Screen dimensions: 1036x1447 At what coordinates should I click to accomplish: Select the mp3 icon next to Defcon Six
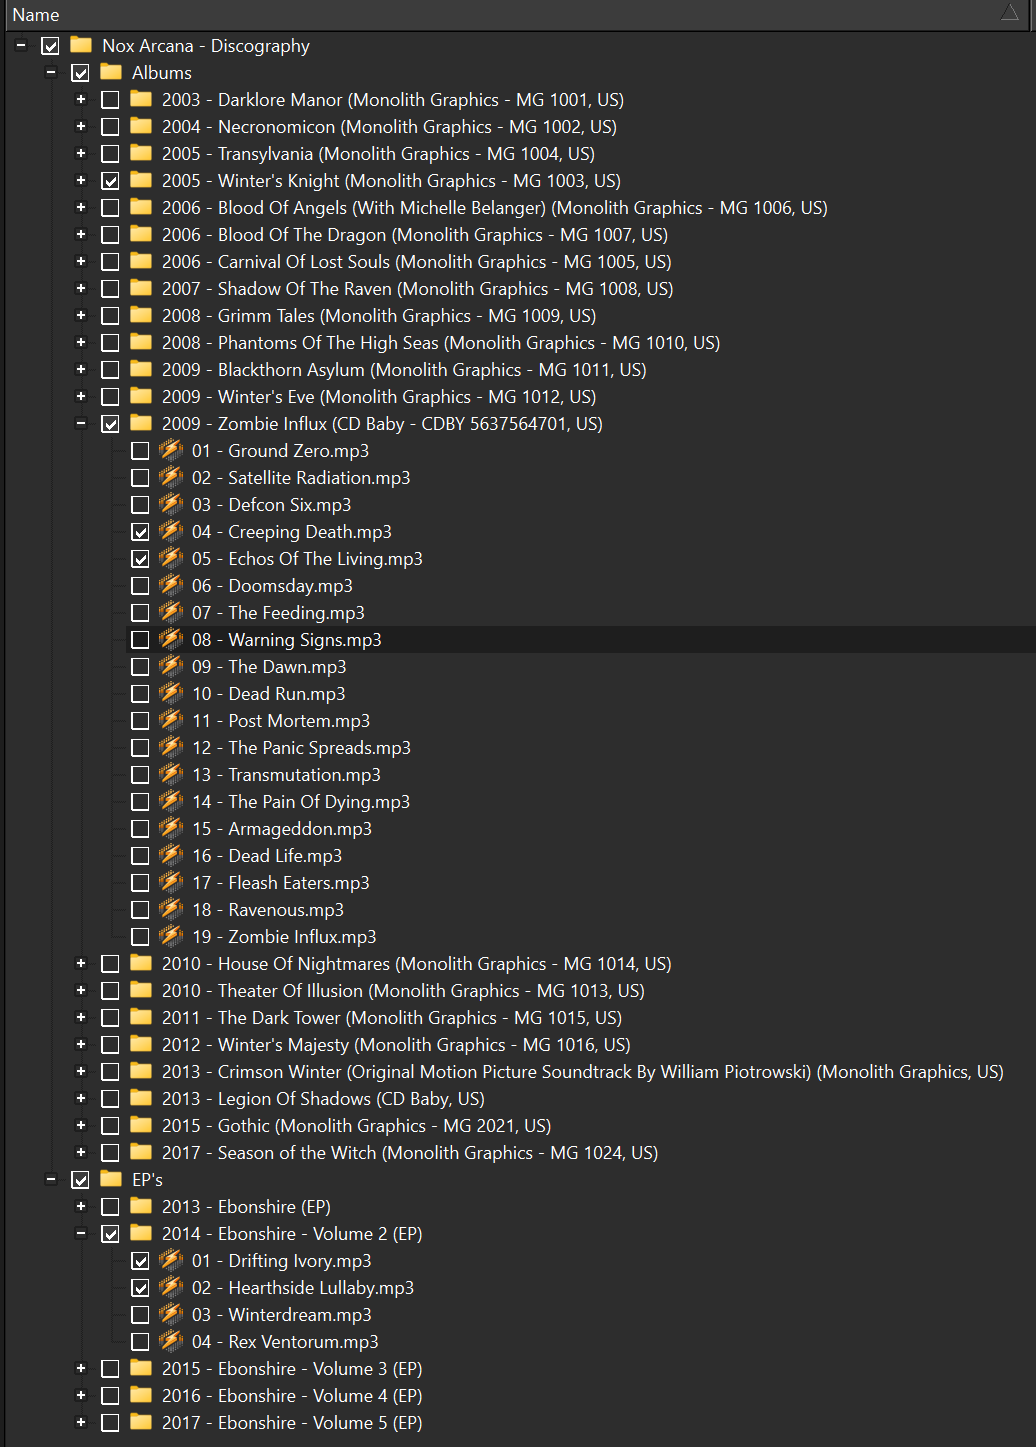(x=171, y=504)
